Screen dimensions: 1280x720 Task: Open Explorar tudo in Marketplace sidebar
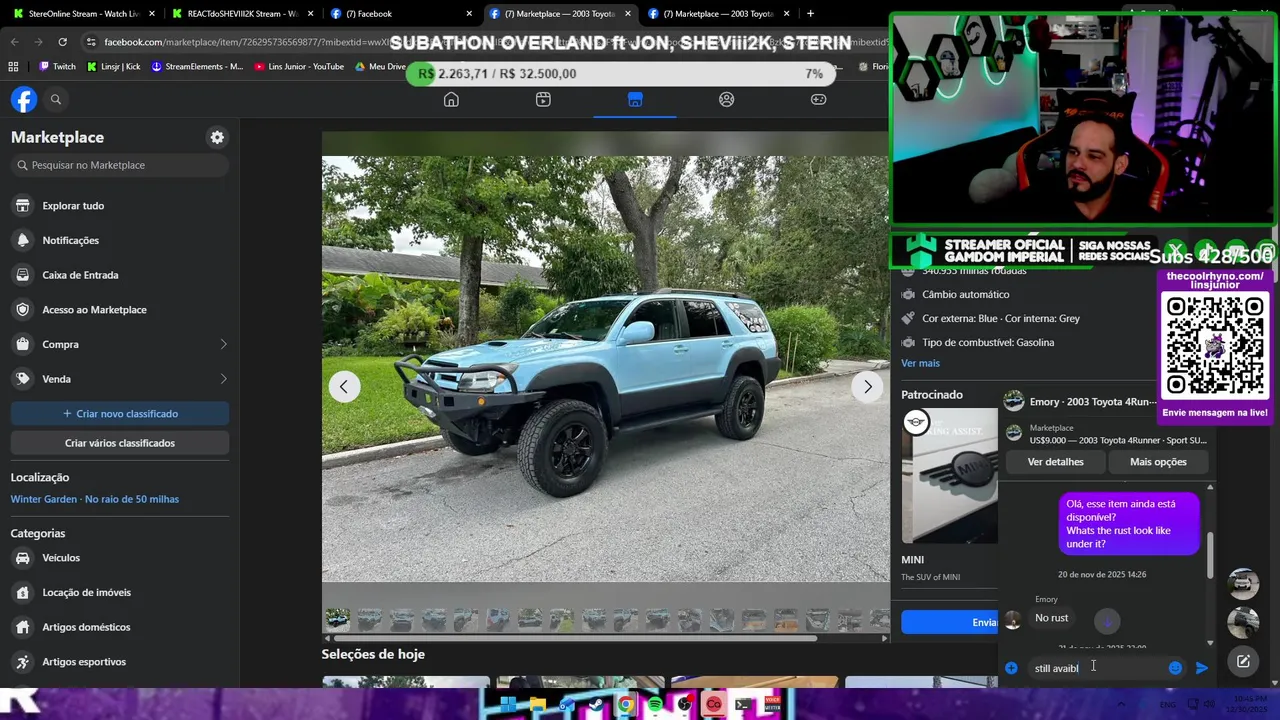pos(120,206)
